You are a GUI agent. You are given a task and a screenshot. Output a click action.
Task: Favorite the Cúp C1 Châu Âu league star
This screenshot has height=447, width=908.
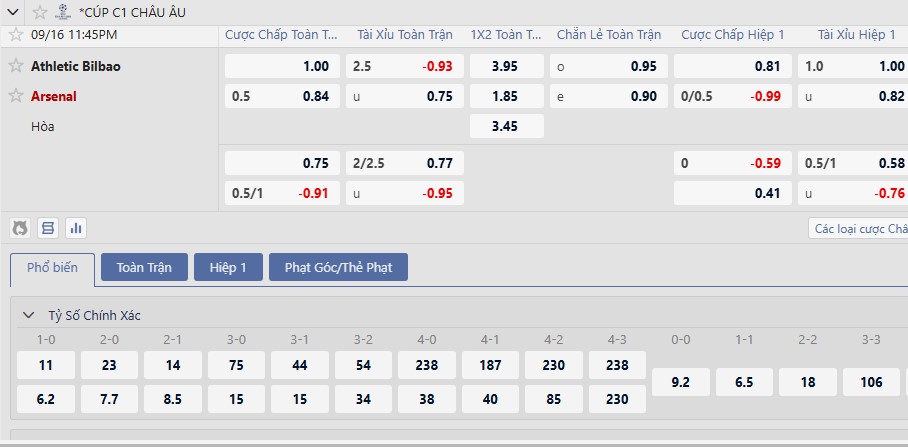click(x=39, y=12)
